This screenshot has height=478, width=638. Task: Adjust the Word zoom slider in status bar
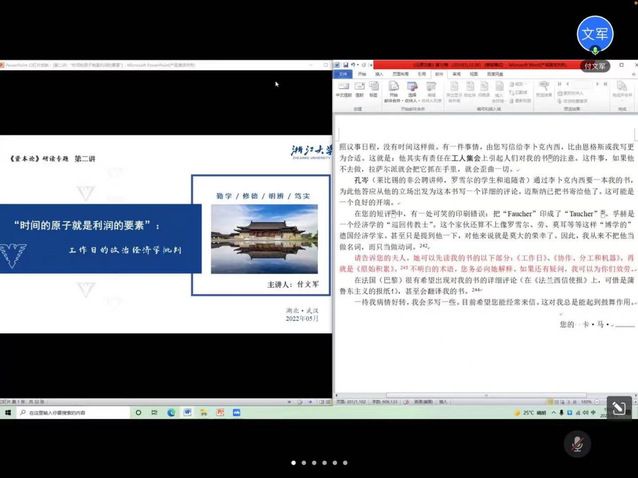(x=600, y=400)
